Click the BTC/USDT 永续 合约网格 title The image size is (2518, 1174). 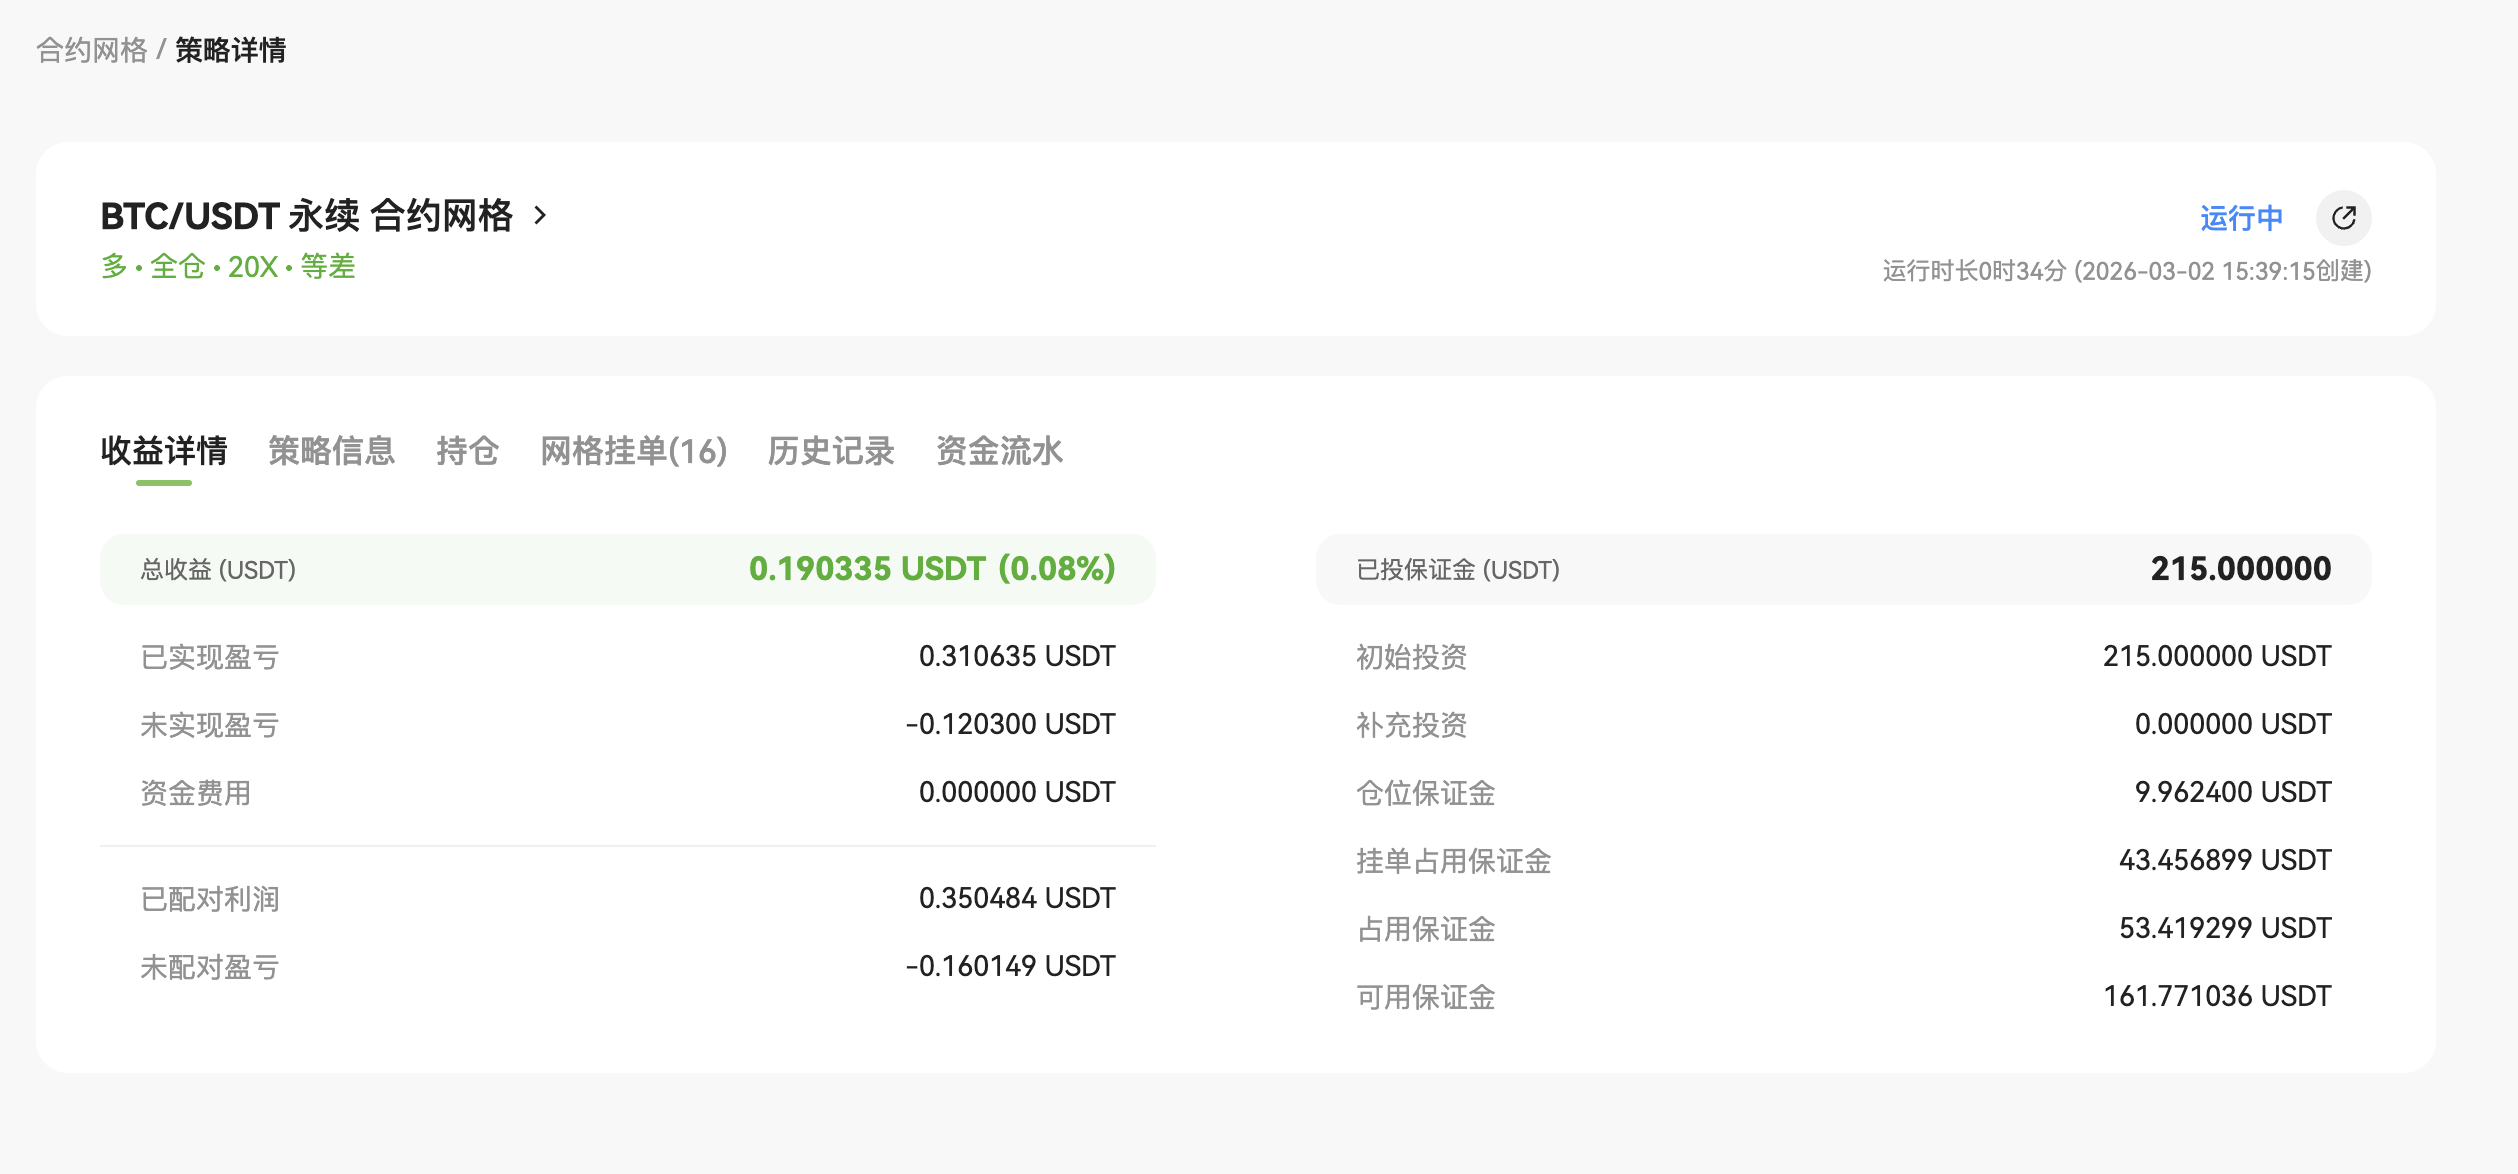pos(306,216)
